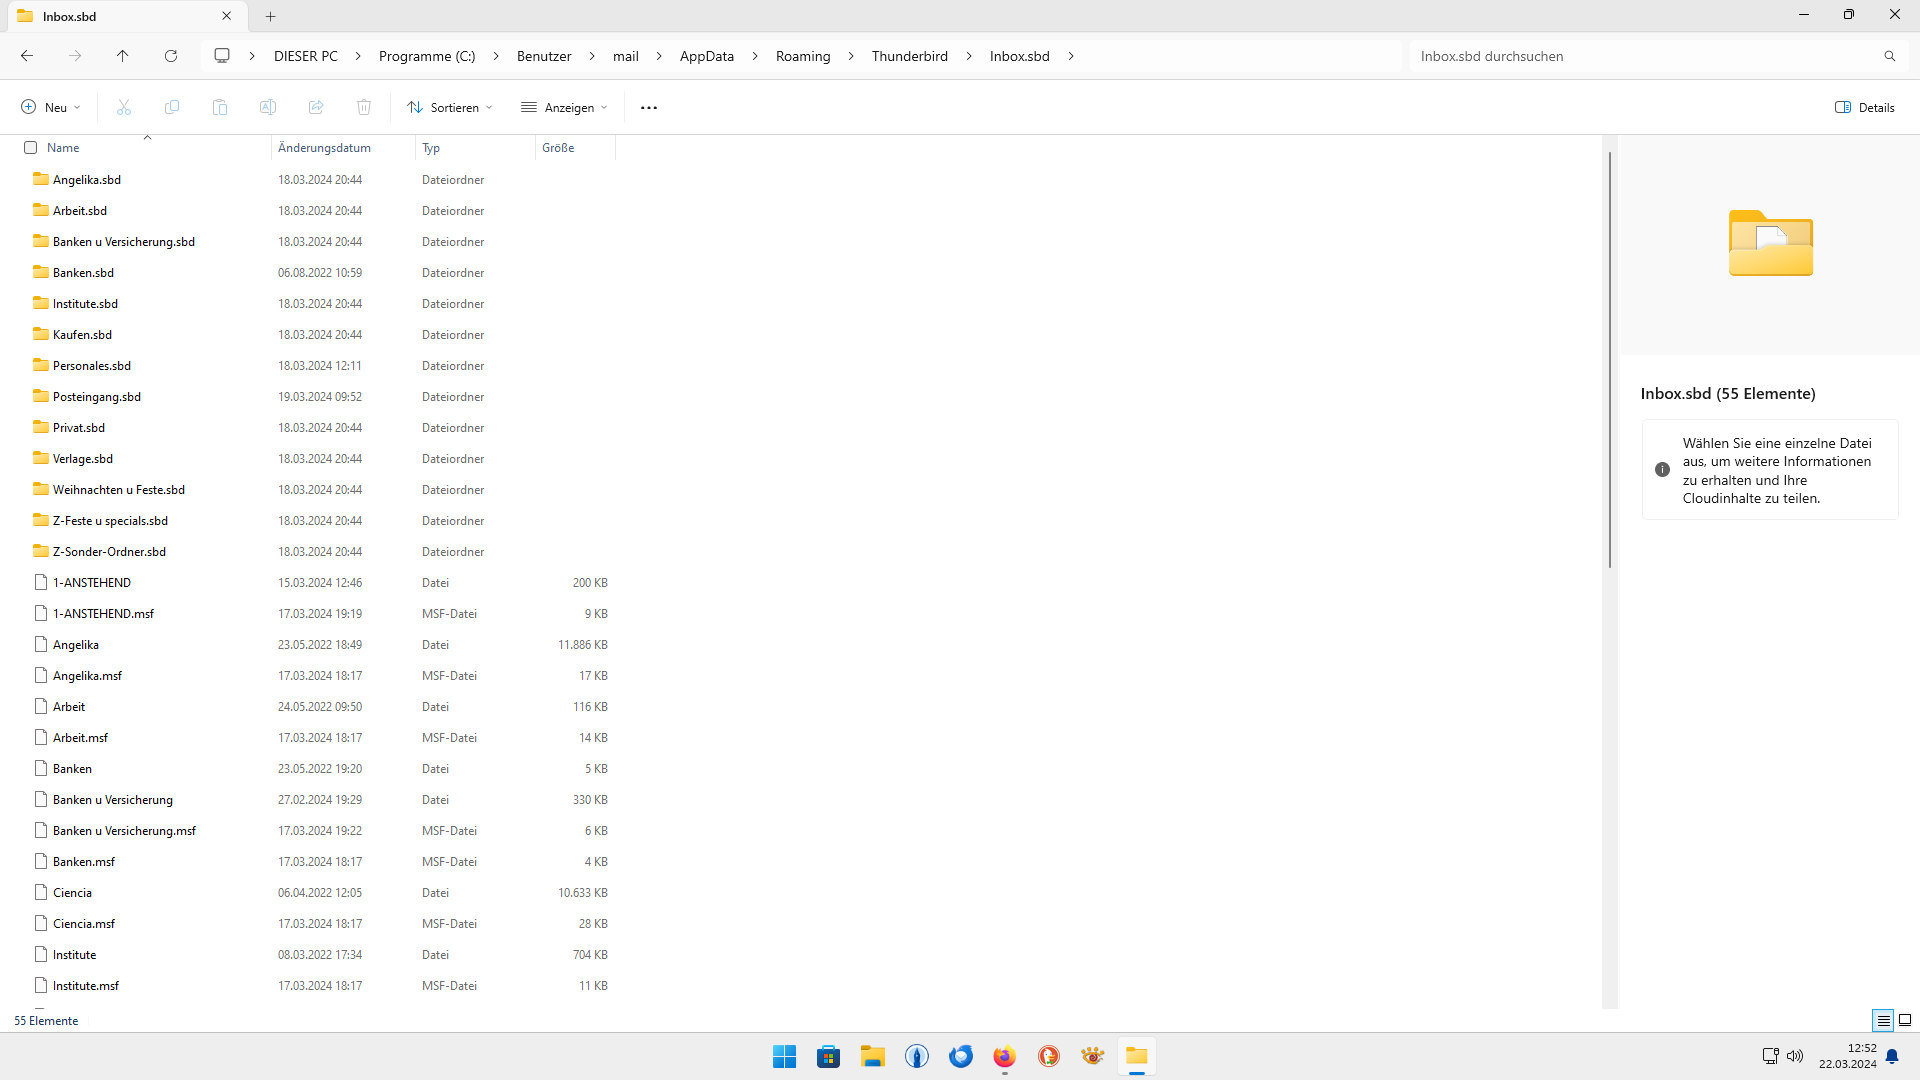The image size is (1920, 1080).
Task: Switch to large thumbnails view icon
Action: pyautogui.click(x=1905, y=1020)
